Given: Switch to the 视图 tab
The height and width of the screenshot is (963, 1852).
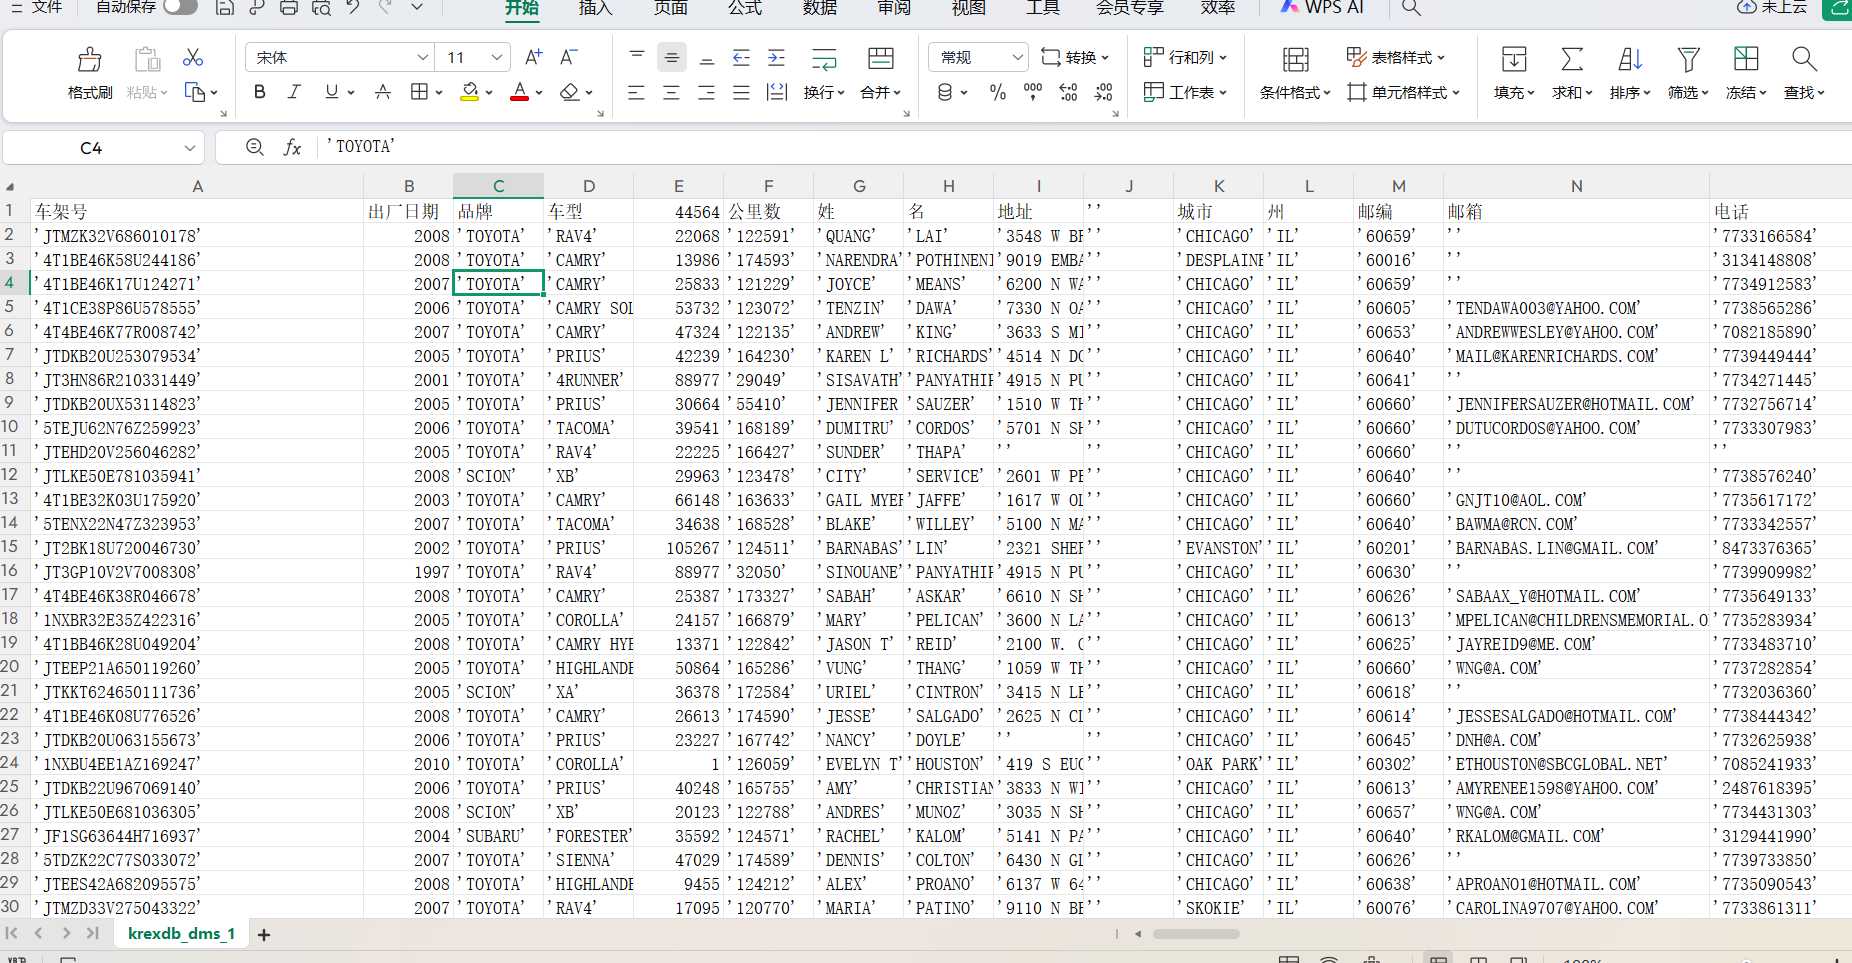Looking at the screenshot, I should pyautogui.click(x=969, y=7).
